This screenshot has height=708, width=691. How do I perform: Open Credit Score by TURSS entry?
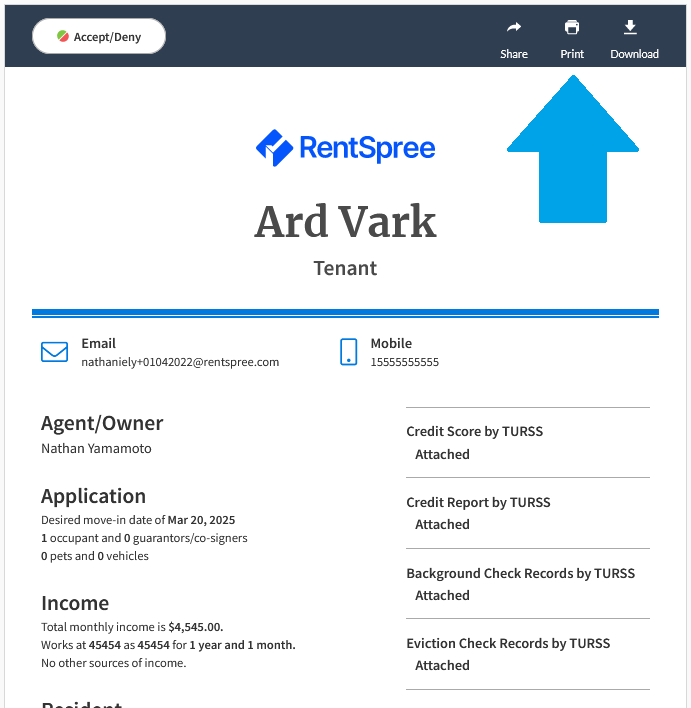tap(475, 431)
